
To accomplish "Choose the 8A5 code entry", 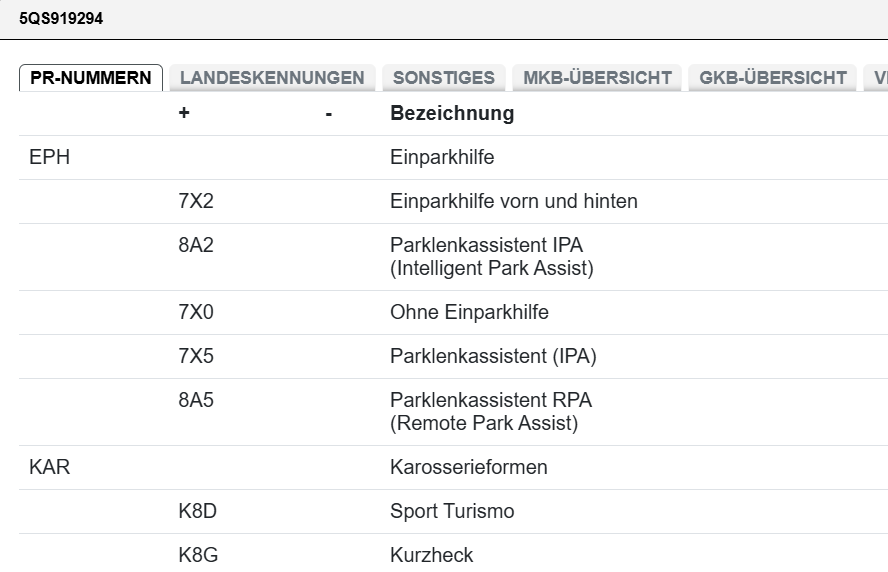I will pyautogui.click(x=196, y=400).
